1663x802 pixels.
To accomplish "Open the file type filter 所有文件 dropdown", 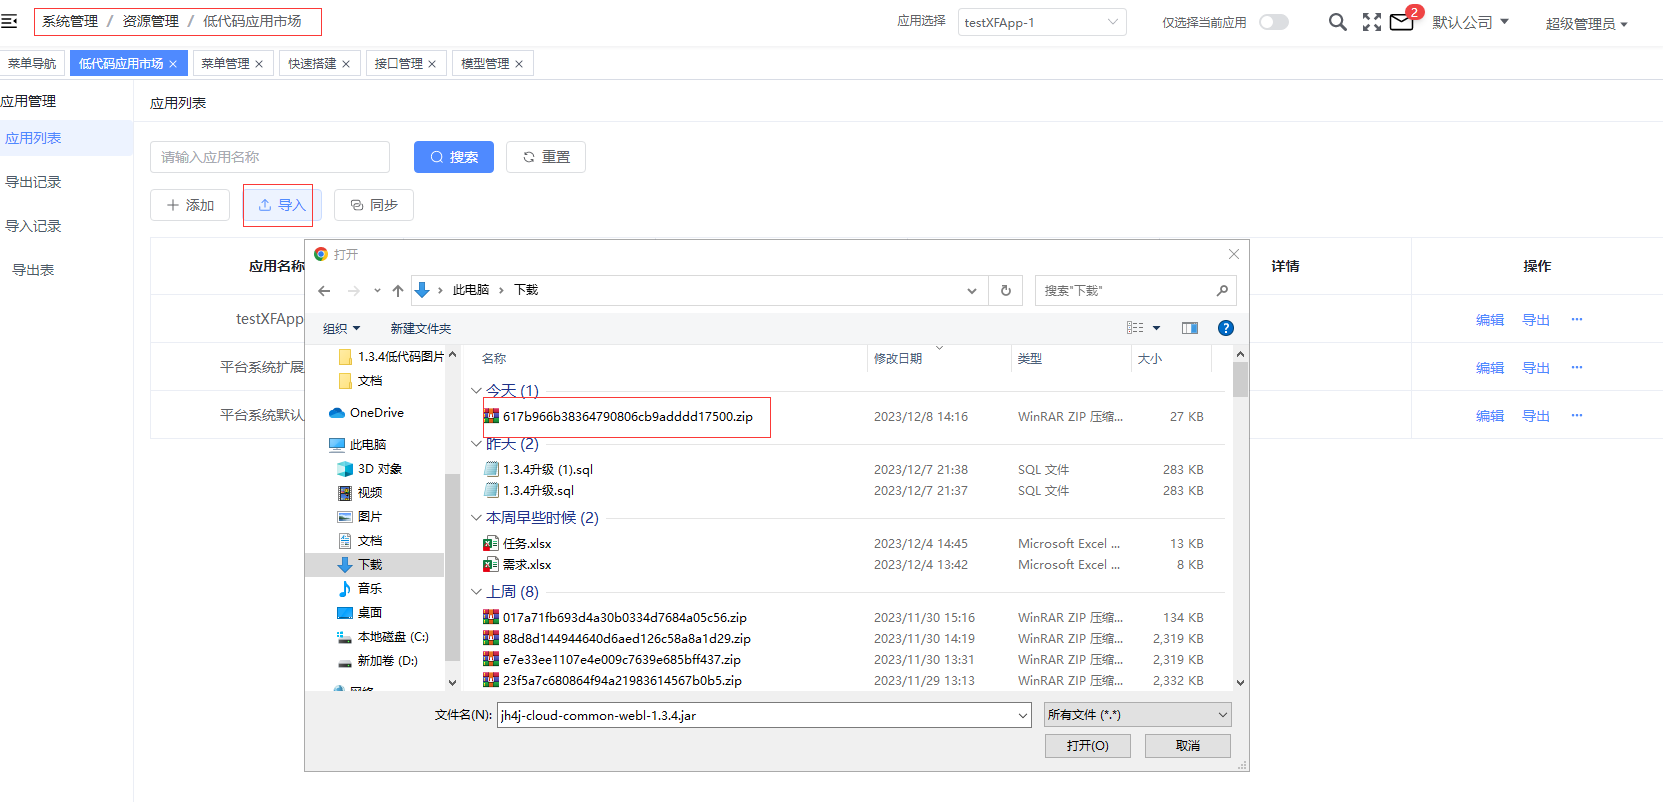I will pyautogui.click(x=1138, y=715).
